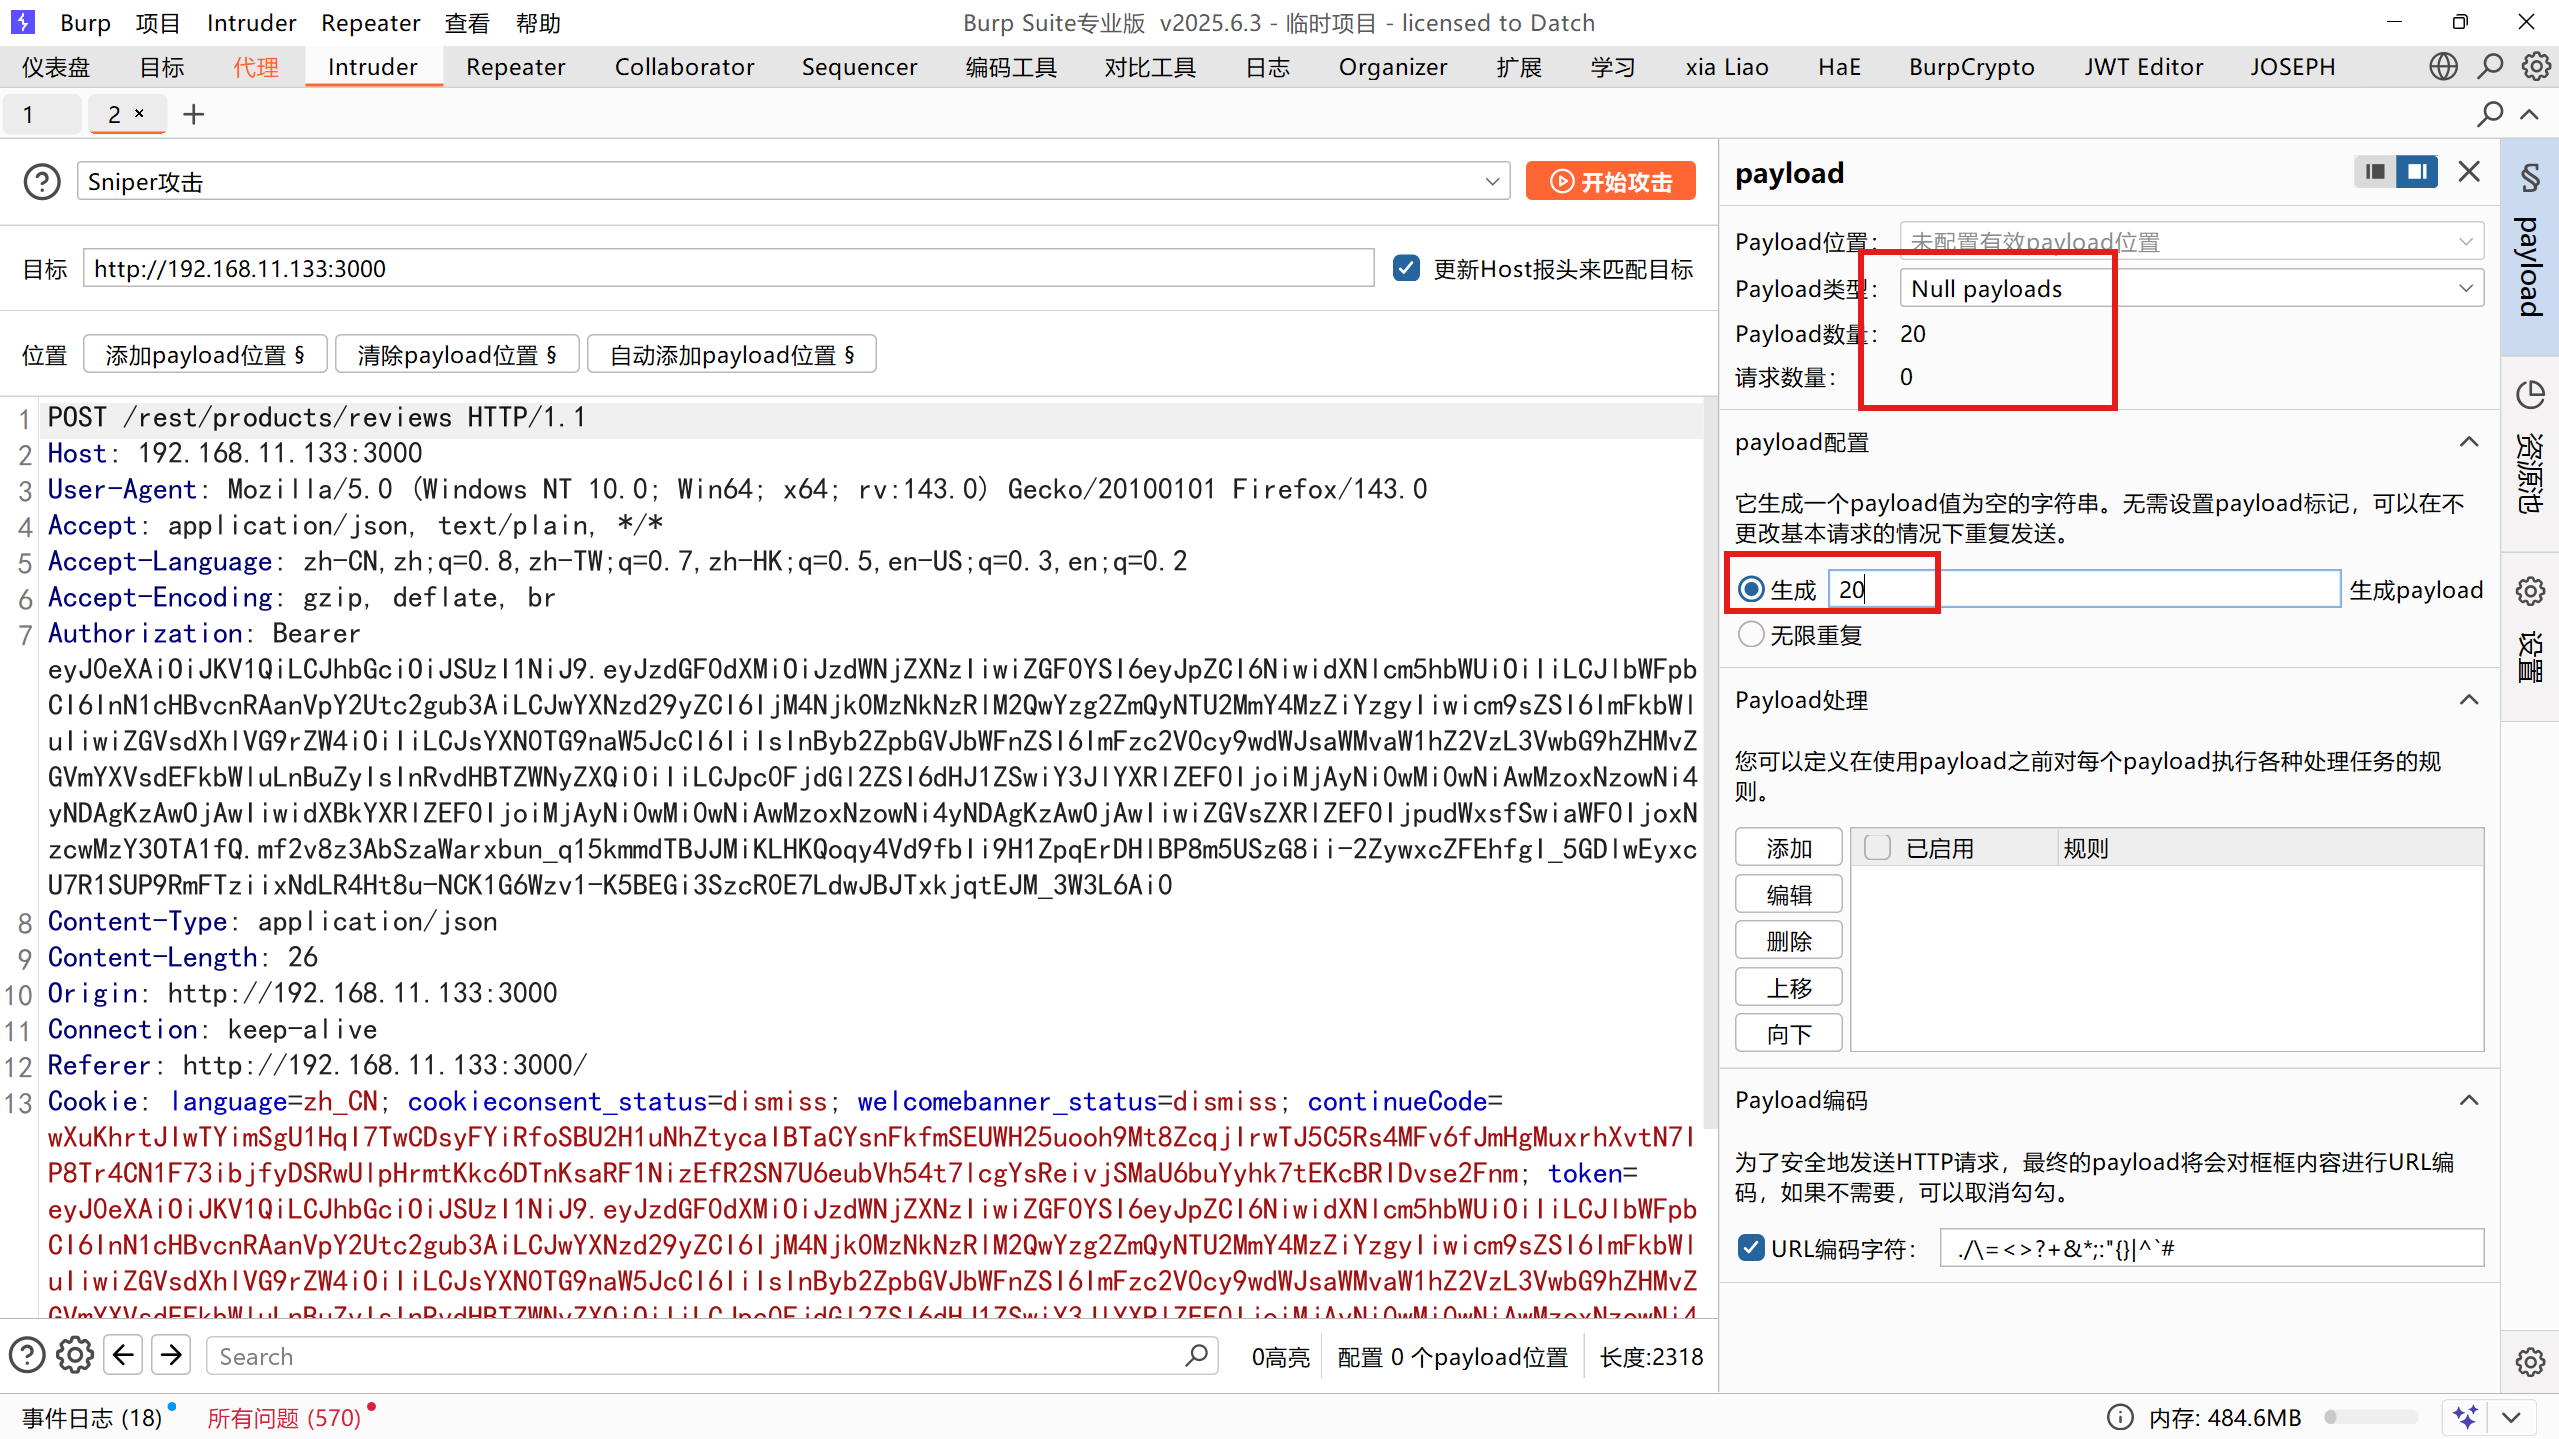Image resolution: width=2559 pixels, height=1439 pixels.
Task: Disable the URL编码字符 checkbox
Action: pos(1750,1248)
